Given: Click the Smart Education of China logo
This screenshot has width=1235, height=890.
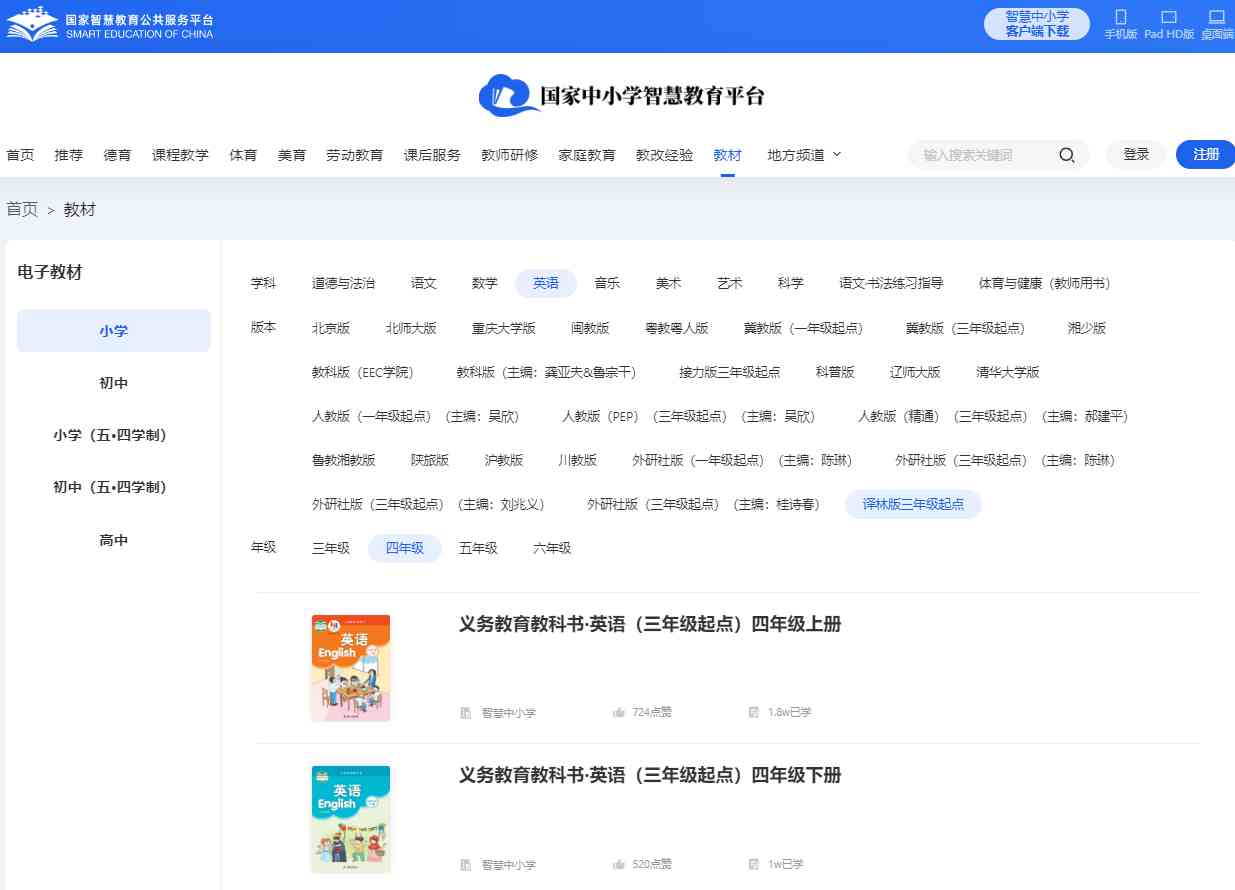Looking at the screenshot, I should coord(110,26).
